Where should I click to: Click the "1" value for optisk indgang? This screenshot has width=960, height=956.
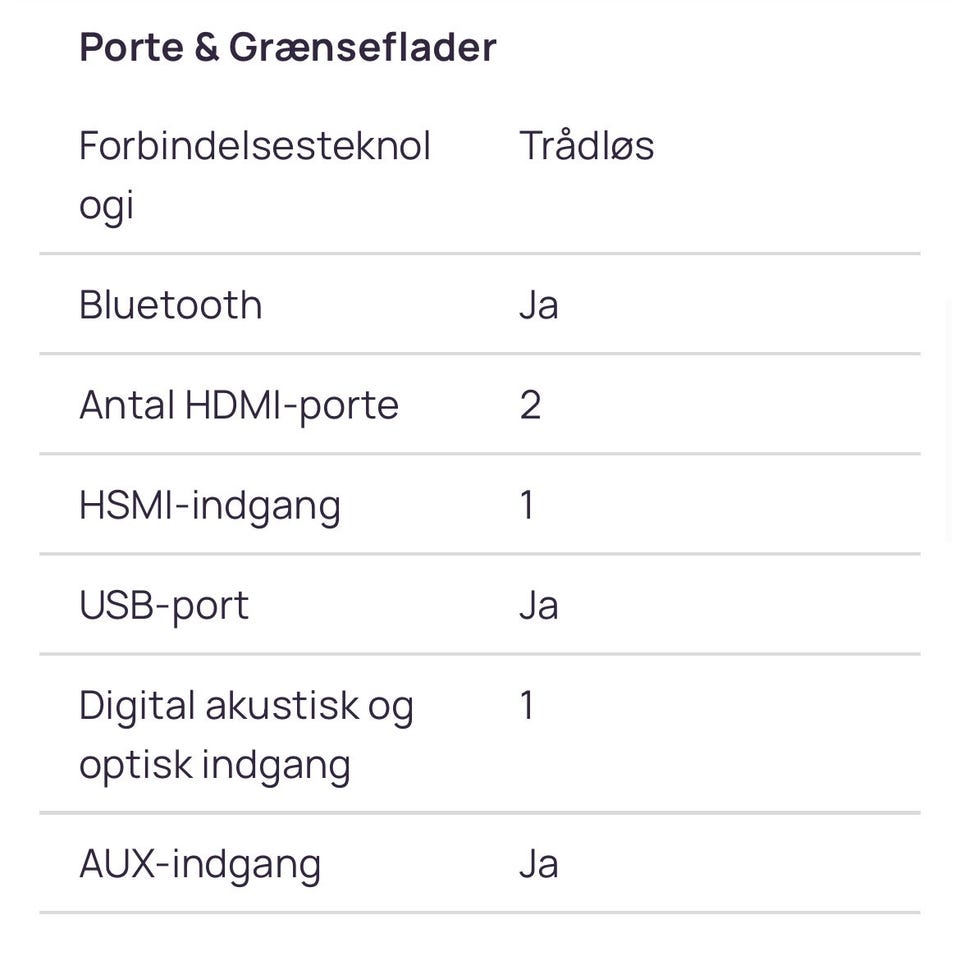point(527,706)
